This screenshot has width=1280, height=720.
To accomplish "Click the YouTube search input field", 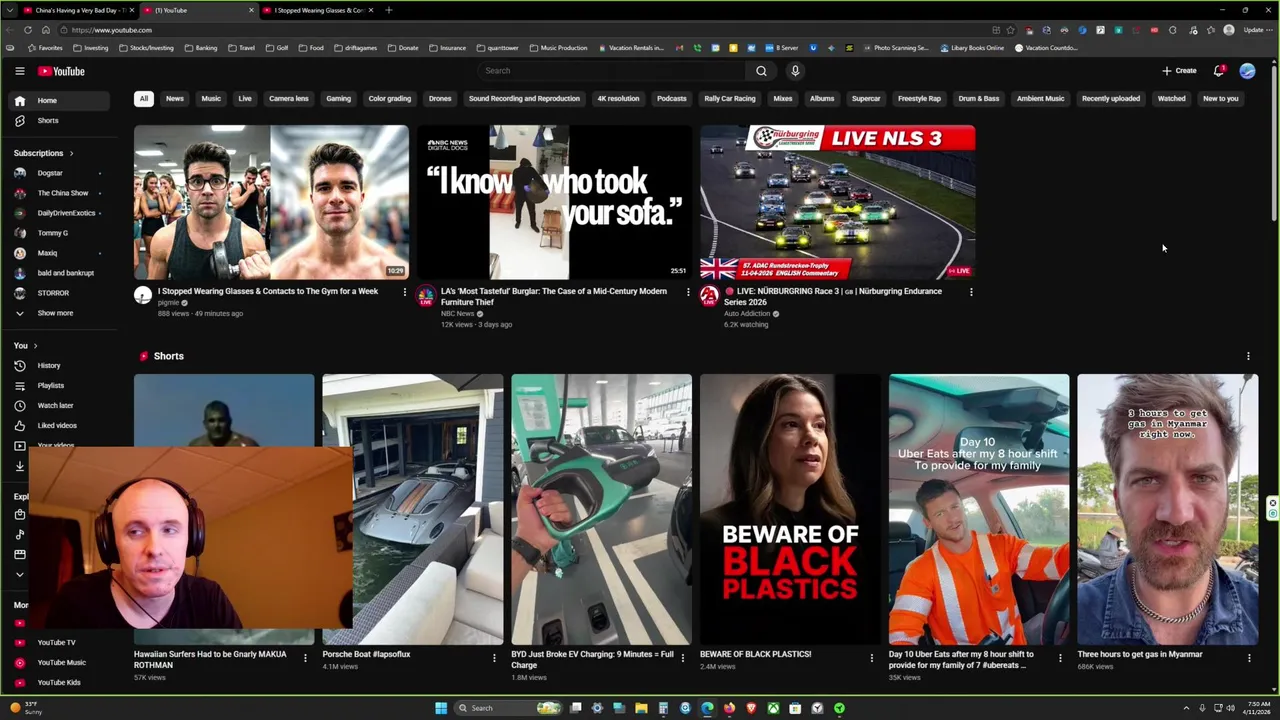I will 612,71.
